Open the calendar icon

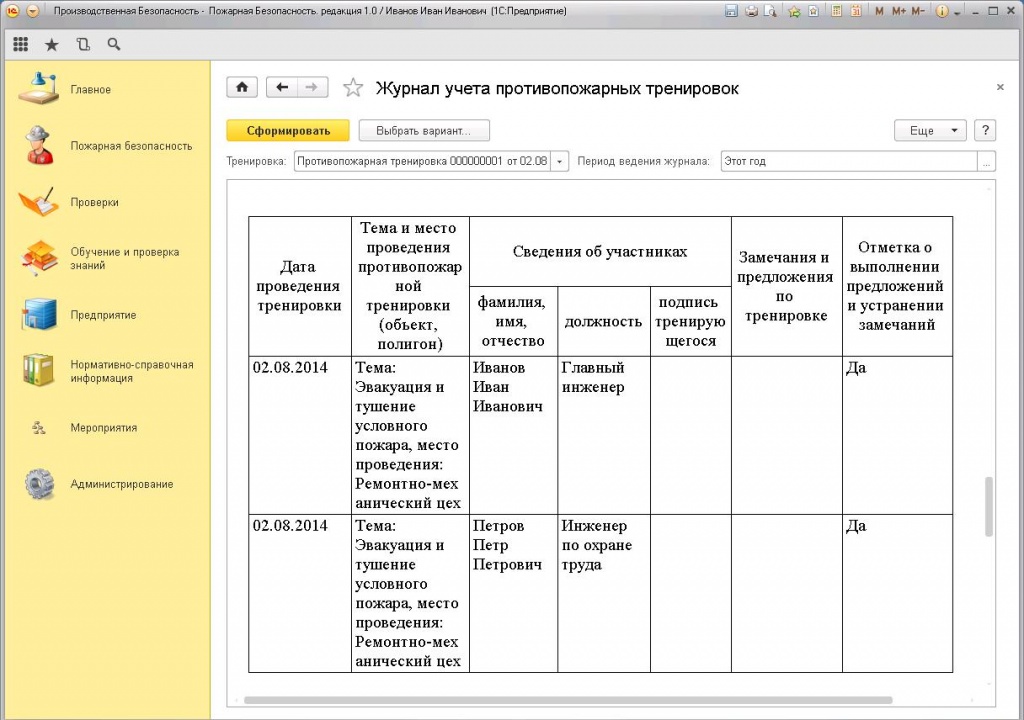[857, 11]
